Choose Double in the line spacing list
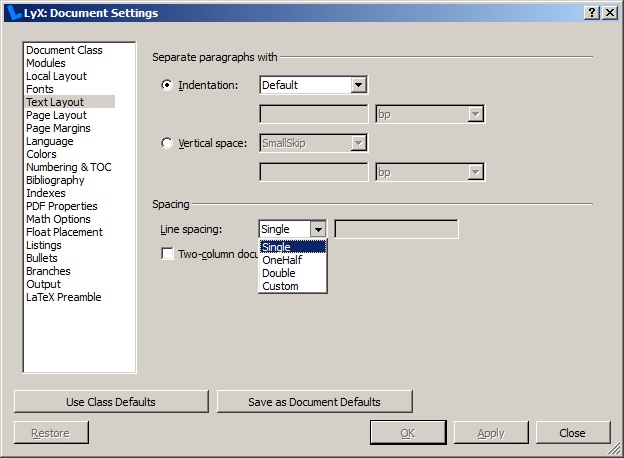Viewport: 624px width, 458px height. click(293, 273)
